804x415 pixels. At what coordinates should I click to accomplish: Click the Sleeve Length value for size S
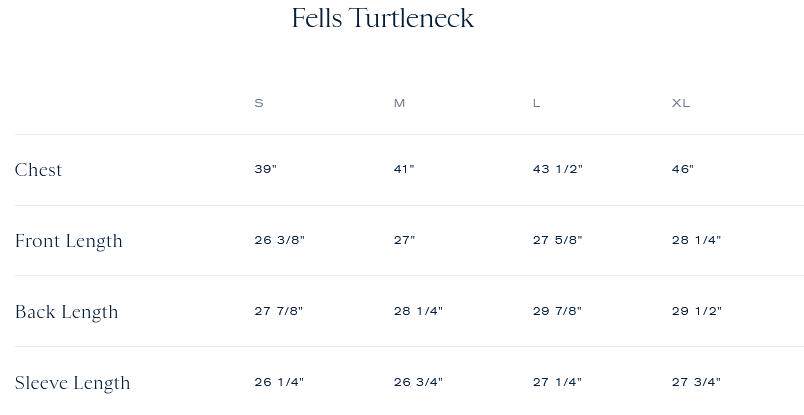coord(279,382)
